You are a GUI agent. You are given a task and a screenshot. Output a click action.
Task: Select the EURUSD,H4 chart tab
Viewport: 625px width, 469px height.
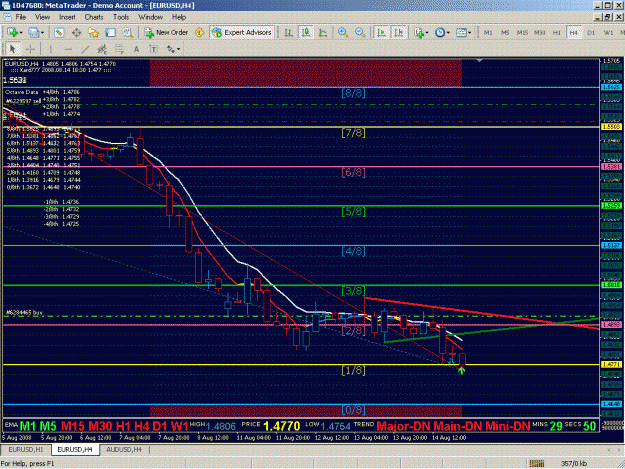tap(75, 449)
